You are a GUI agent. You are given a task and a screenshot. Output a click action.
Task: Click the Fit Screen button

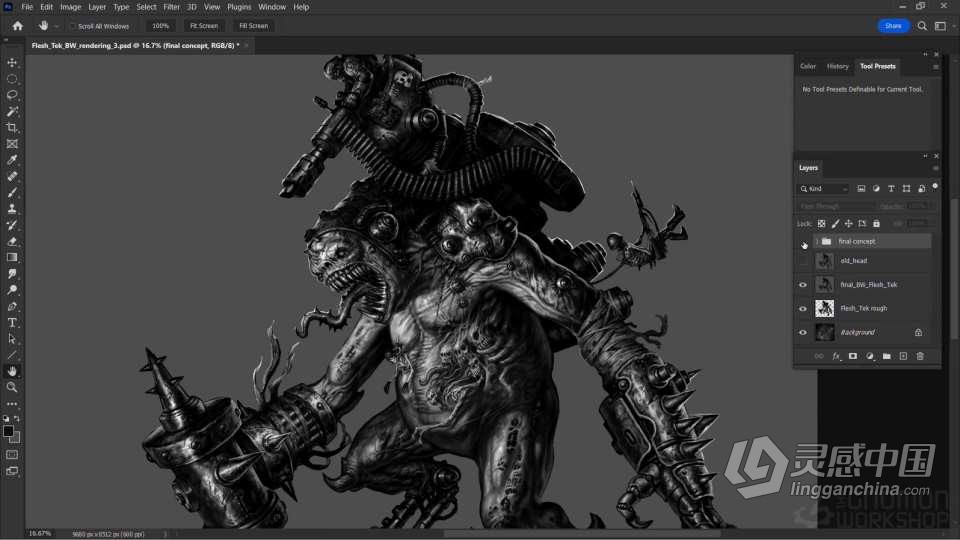[x=204, y=26]
